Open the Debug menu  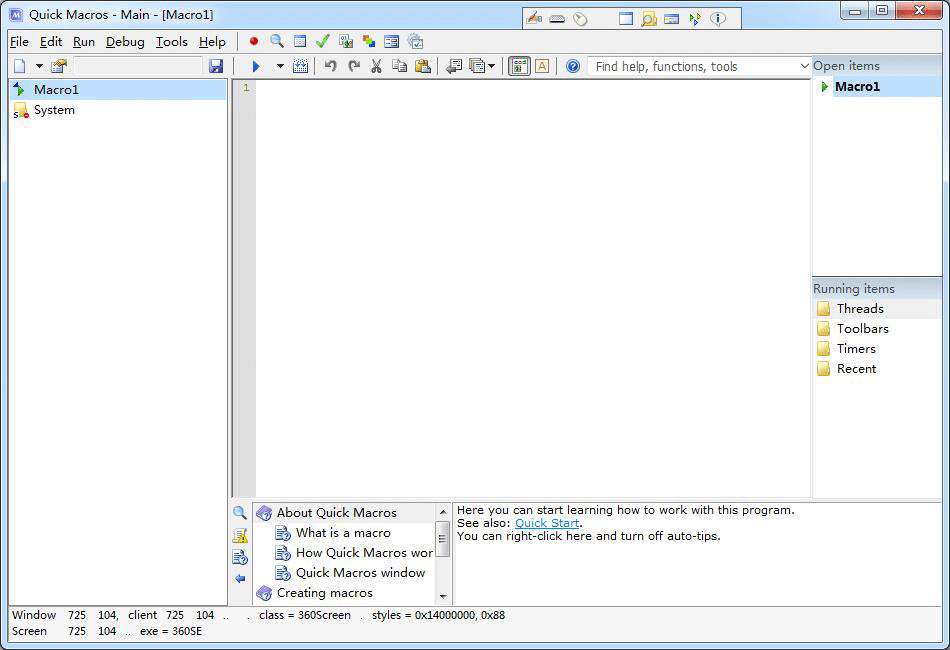tap(125, 42)
